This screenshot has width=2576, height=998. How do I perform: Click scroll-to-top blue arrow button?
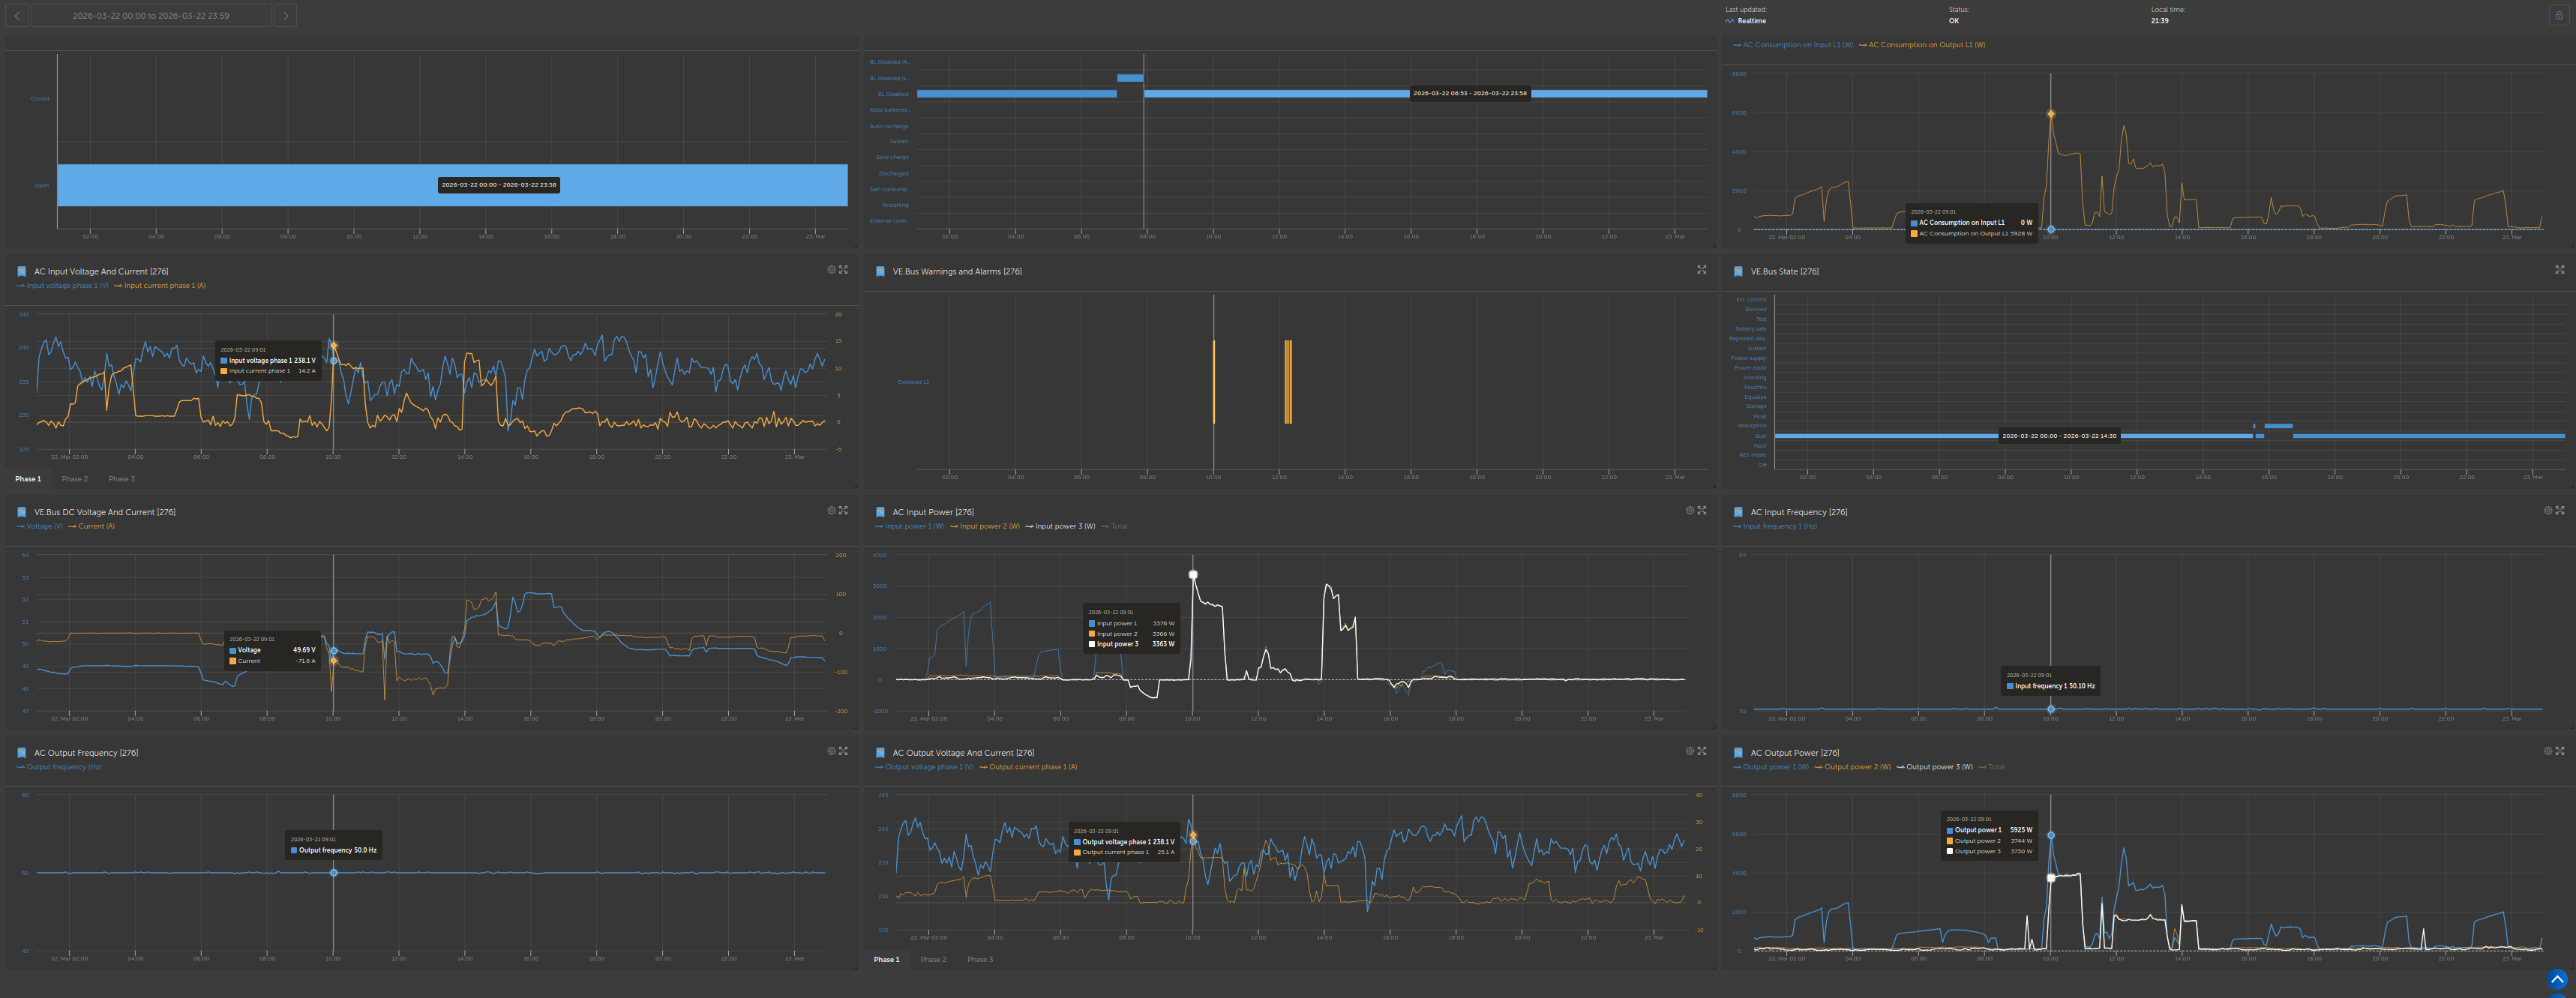(x=2557, y=979)
